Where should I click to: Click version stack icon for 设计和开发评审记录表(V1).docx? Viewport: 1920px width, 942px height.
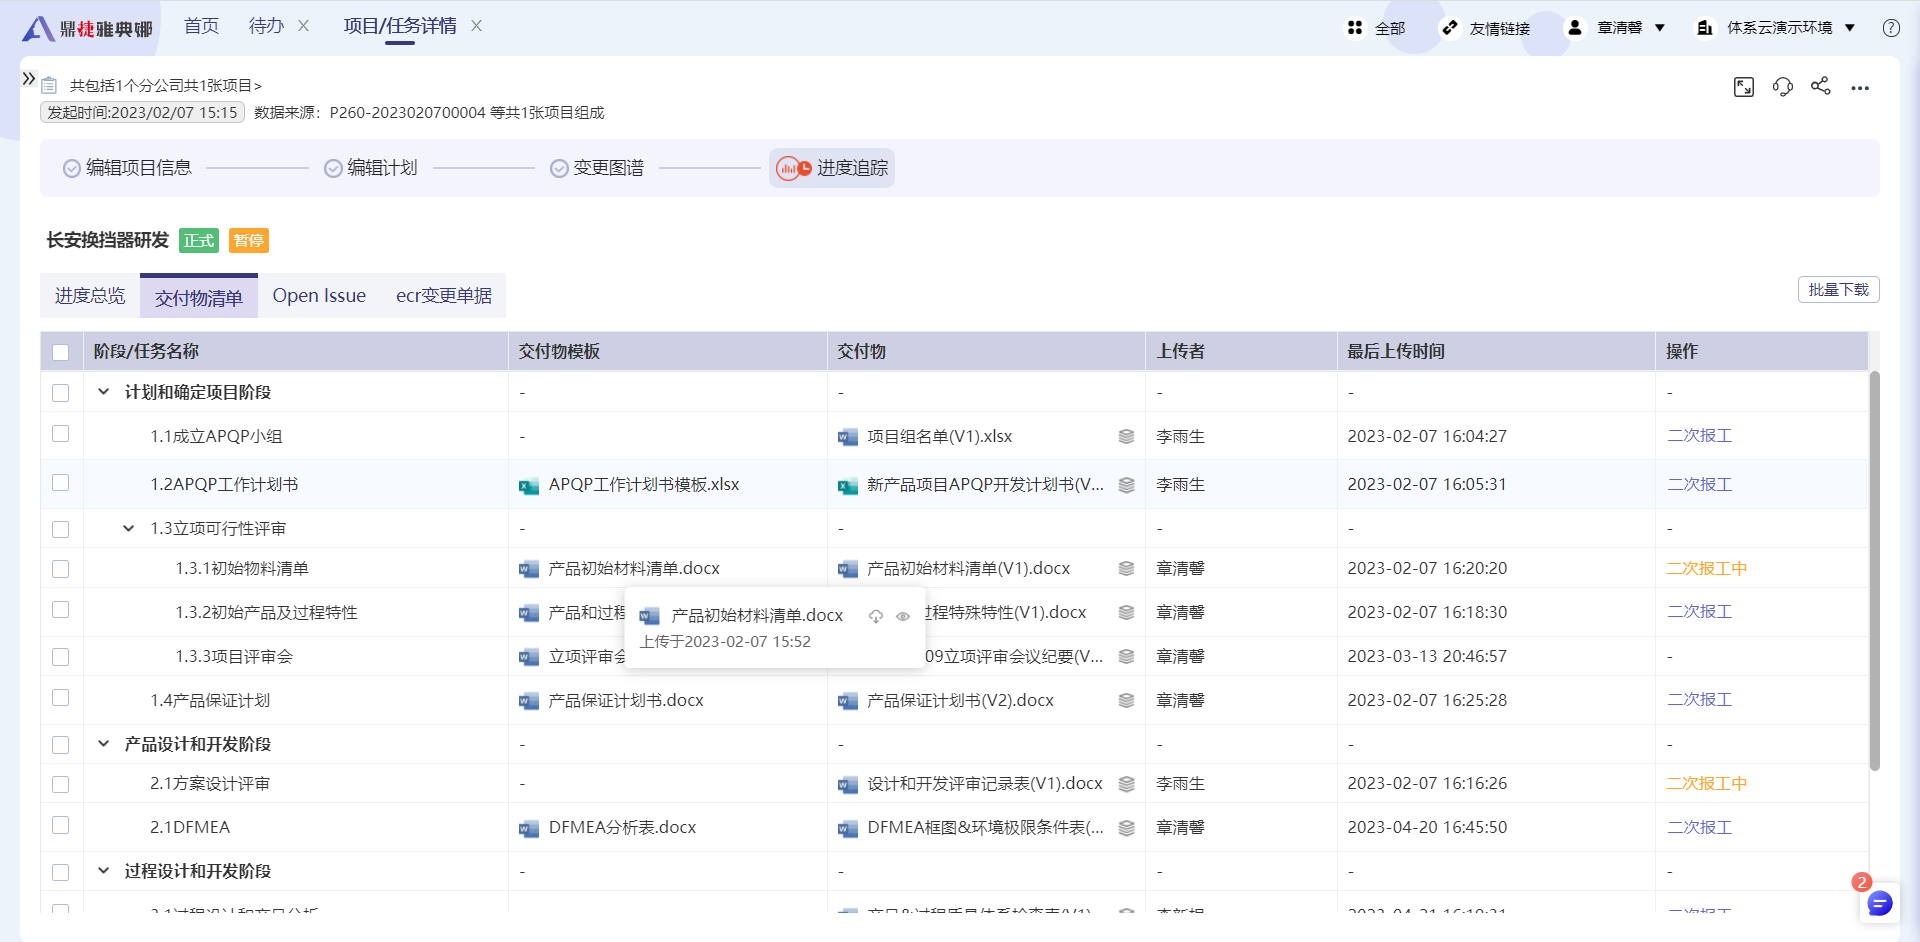pyautogui.click(x=1126, y=784)
